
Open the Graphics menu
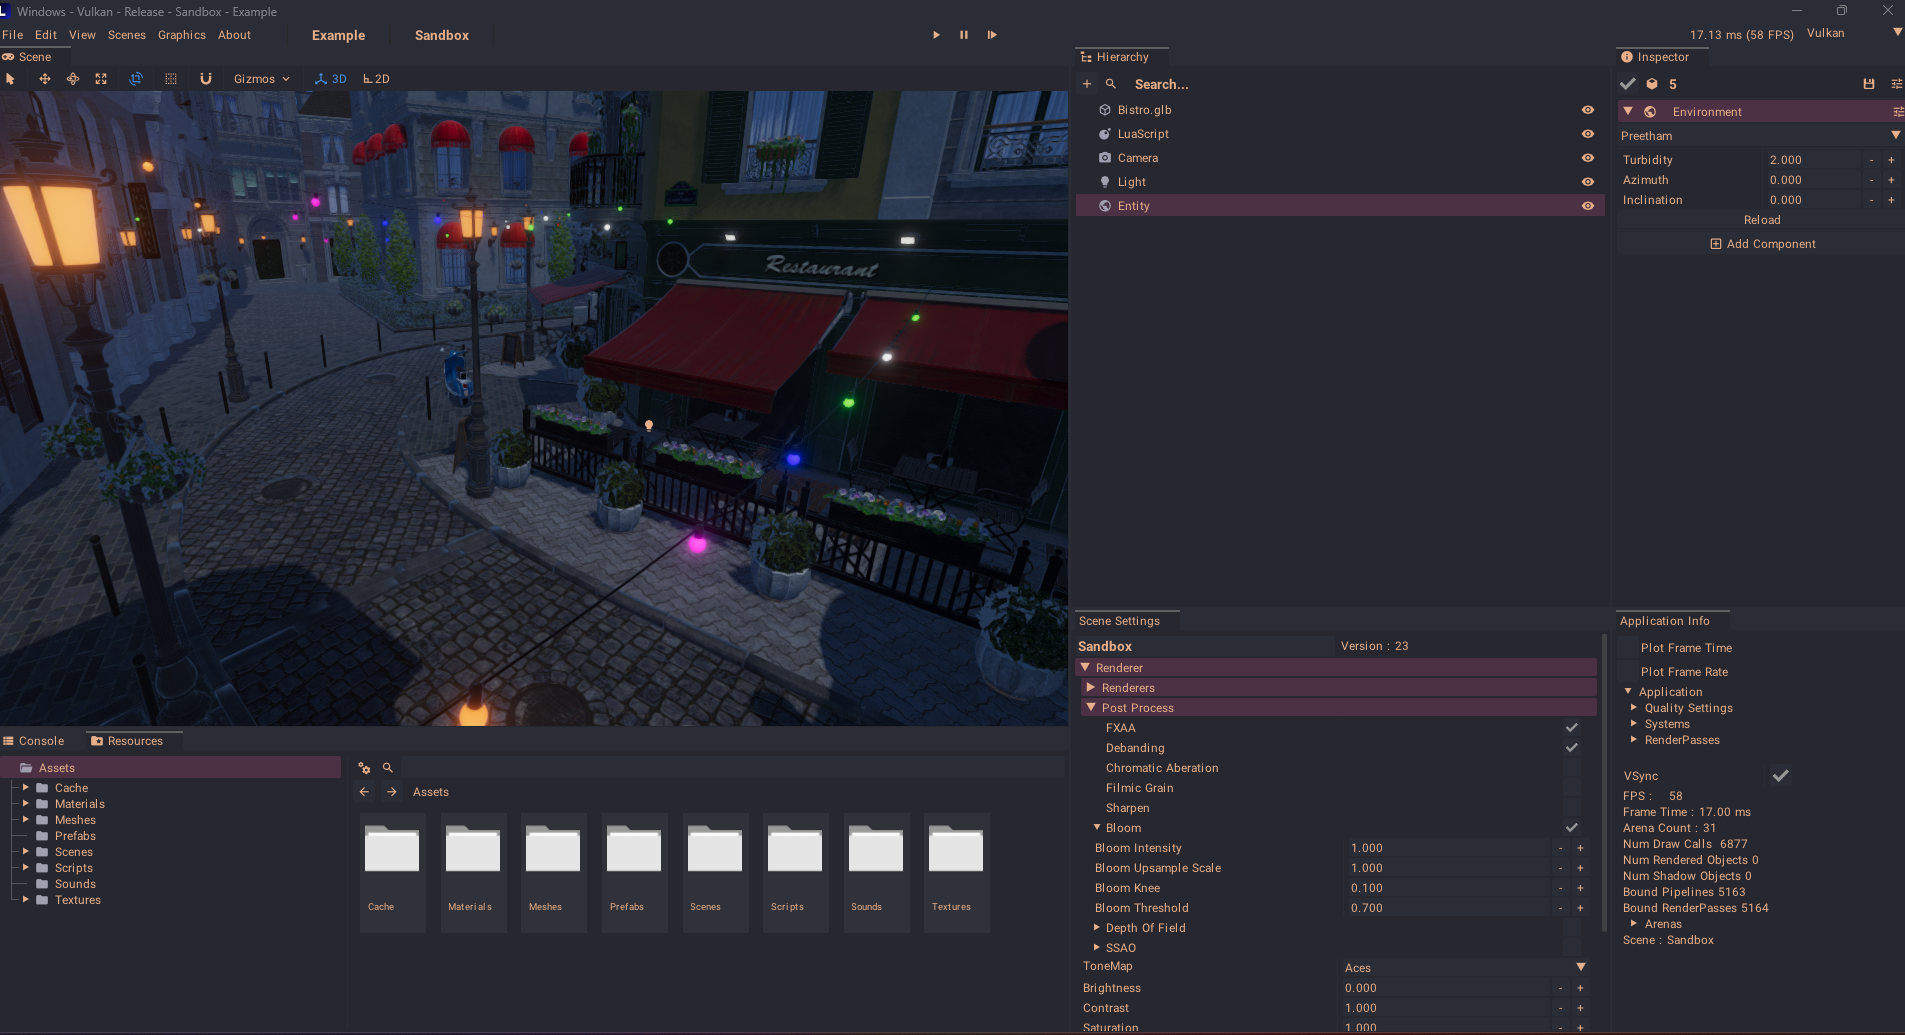pyautogui.click(x=181, y=35)
